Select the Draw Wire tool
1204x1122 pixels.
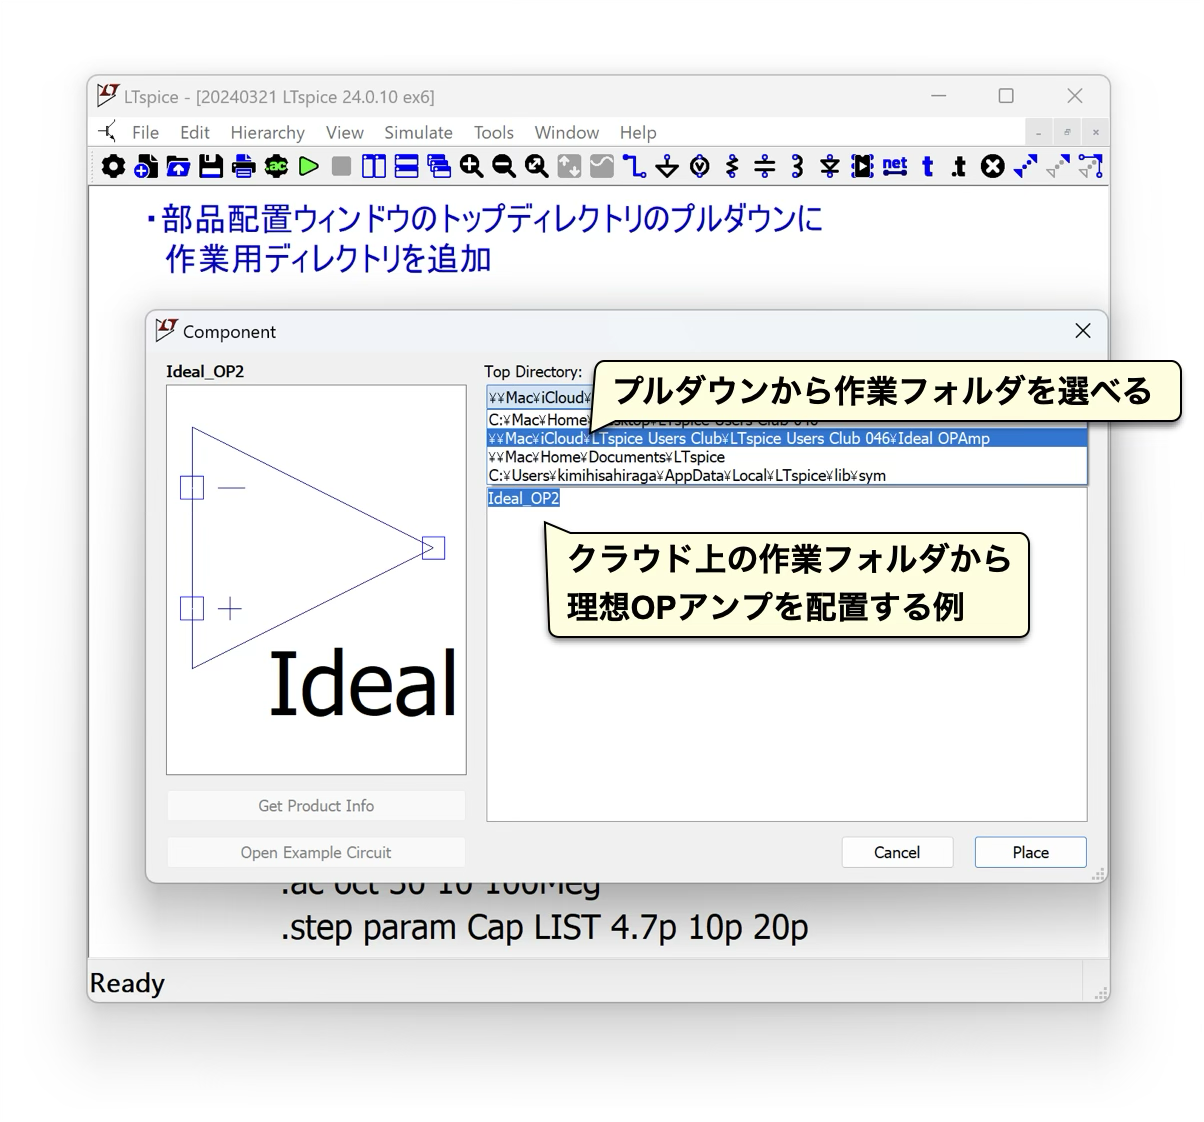(634, 167)
